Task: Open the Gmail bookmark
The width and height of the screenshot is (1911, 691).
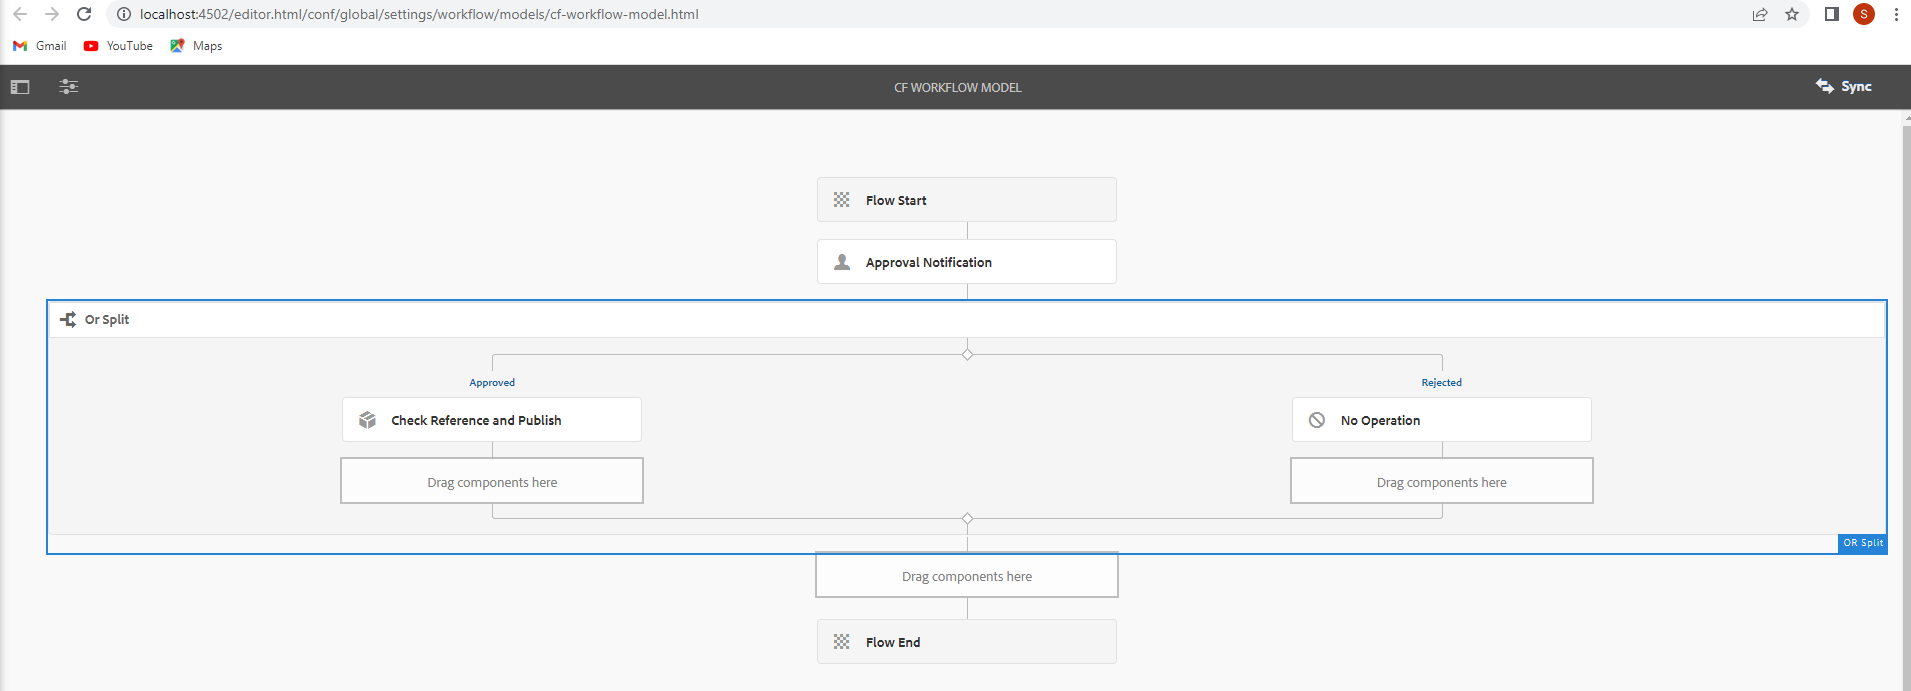Action: [x=40, y=46]
